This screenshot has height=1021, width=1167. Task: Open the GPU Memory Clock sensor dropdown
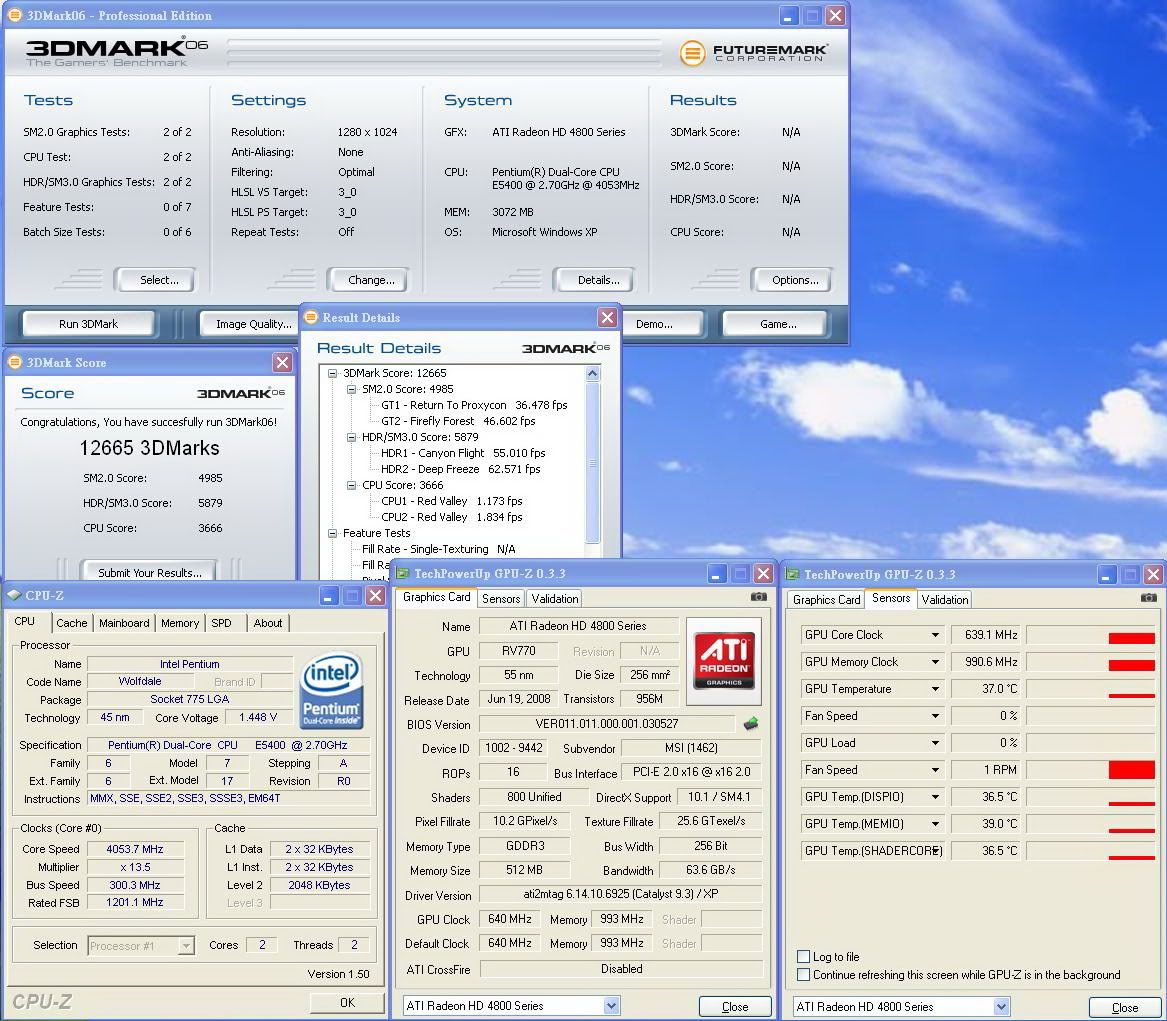(936, 662)
